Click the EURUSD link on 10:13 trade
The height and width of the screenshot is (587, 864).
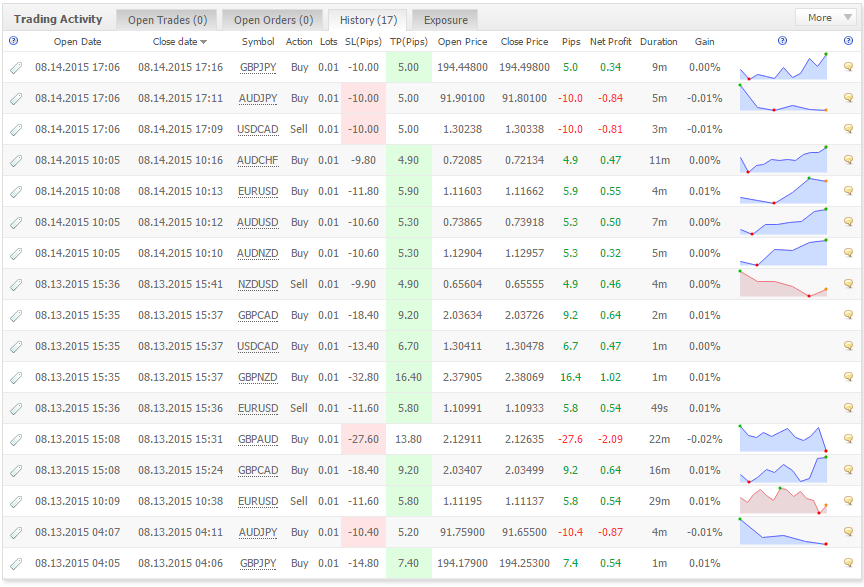coord(257,191)
